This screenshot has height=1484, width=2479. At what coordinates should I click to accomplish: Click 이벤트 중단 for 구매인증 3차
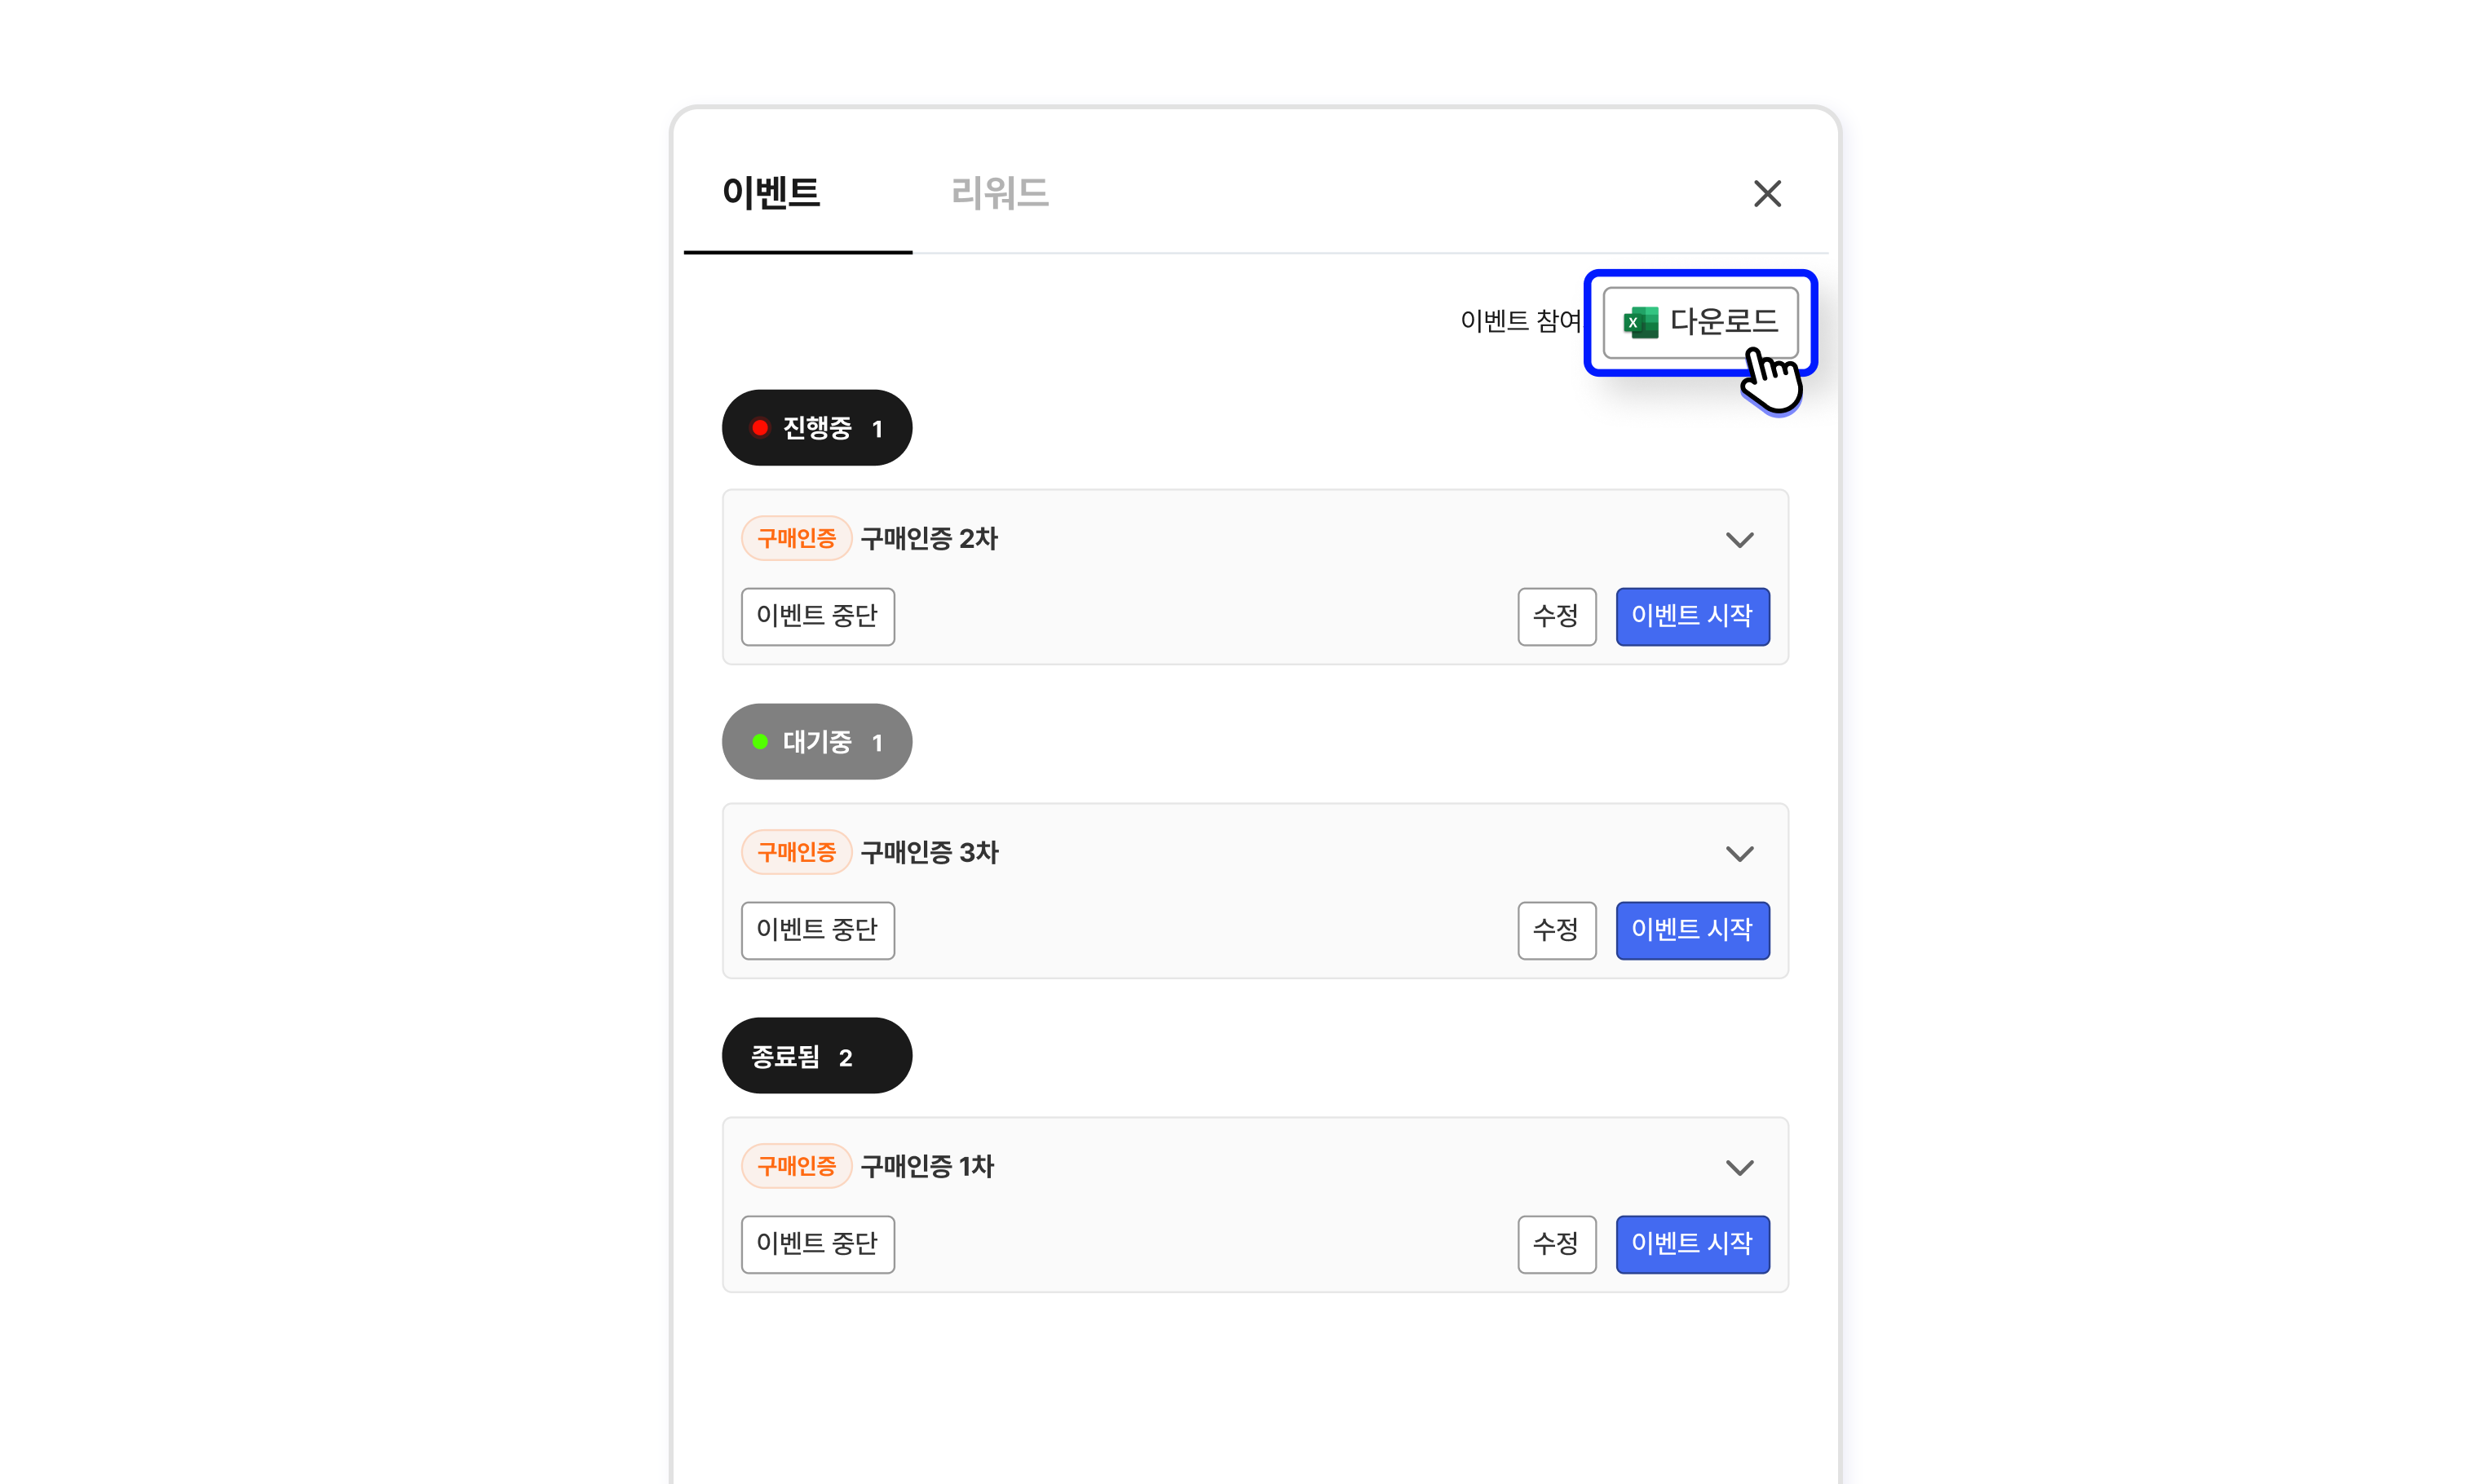pos(817,930)
